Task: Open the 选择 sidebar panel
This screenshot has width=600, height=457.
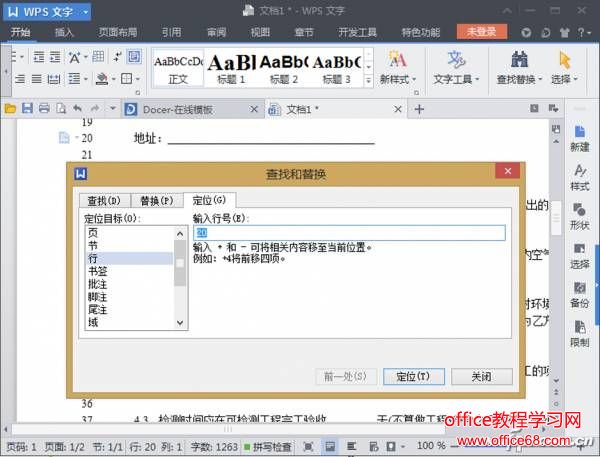Action: click(580, 255)
